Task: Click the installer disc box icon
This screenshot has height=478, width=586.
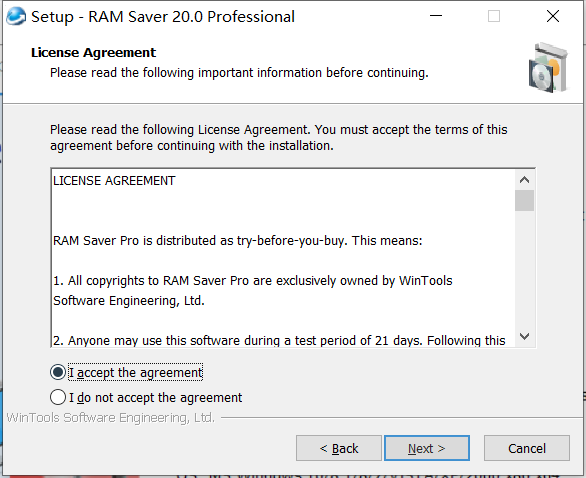Action: [x=548, y=68]
